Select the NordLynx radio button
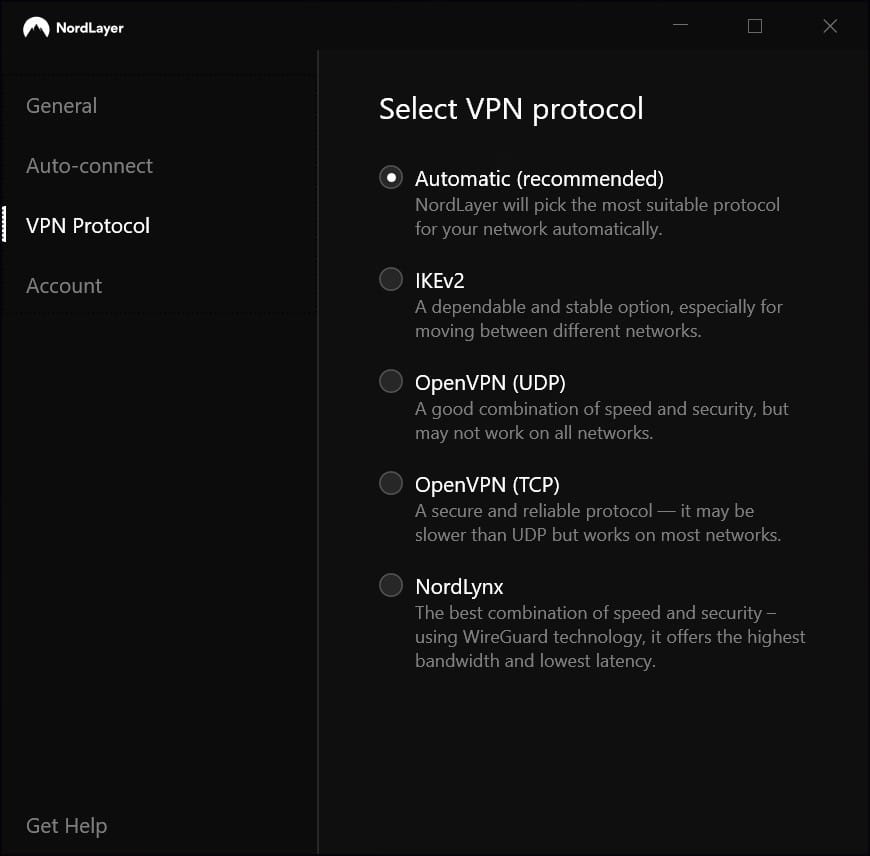The width and height of the screenshot is (870, 856). (390, 586)
